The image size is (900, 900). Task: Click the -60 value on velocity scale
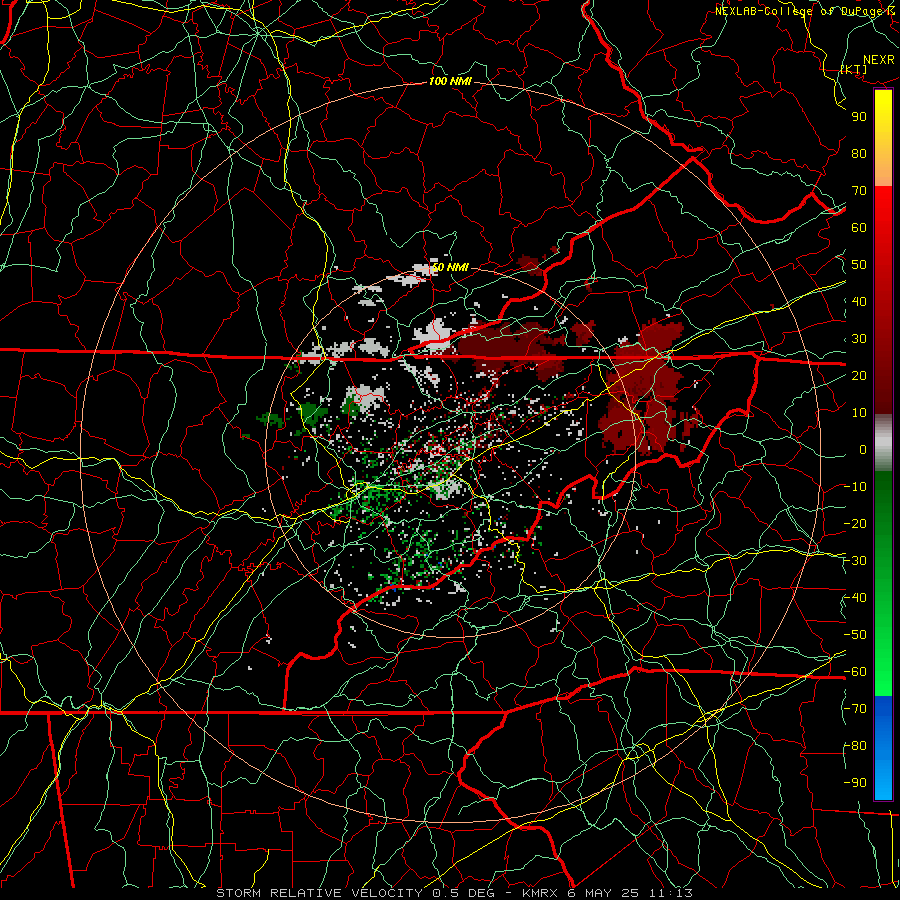855,672
